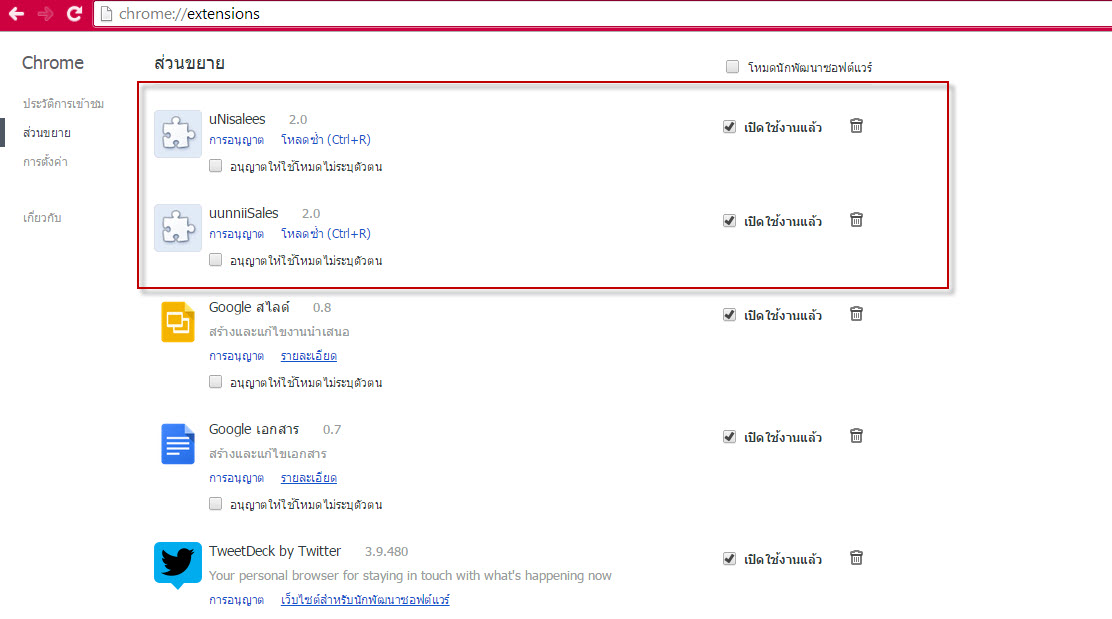Select การตั้งค่า in the sidebar
Screen dimensions: 1112x619
pyautogui.click(x=45, y=162)
